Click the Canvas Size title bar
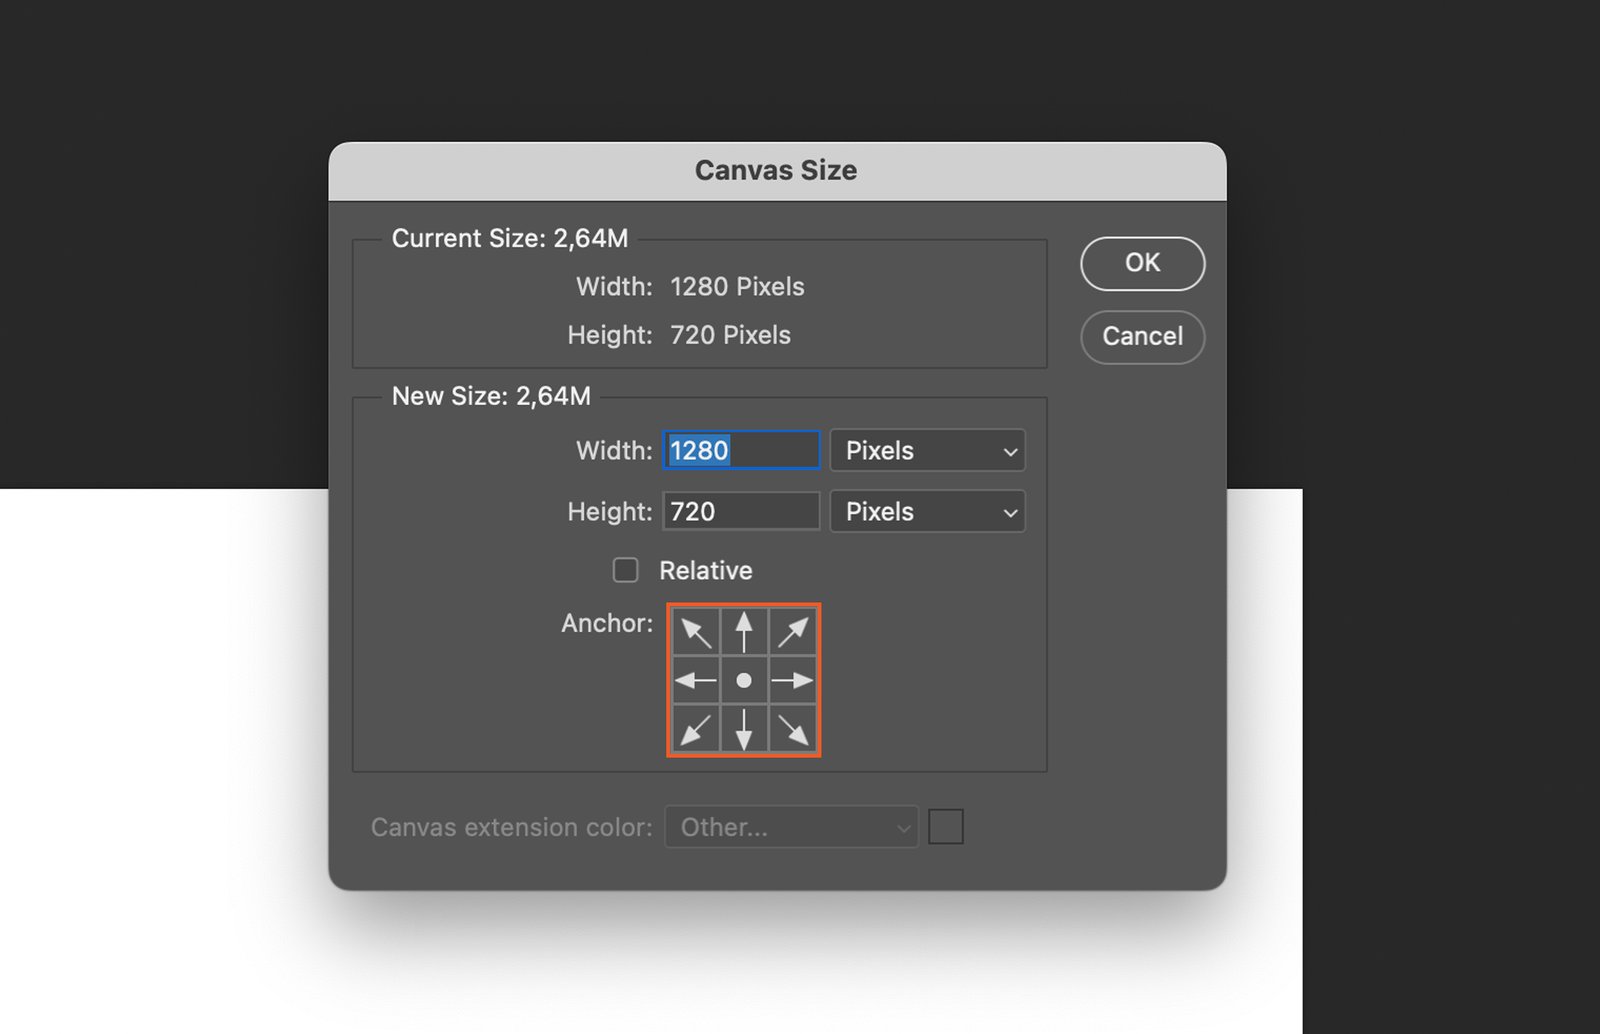1600x1034 pixels. 776,171
